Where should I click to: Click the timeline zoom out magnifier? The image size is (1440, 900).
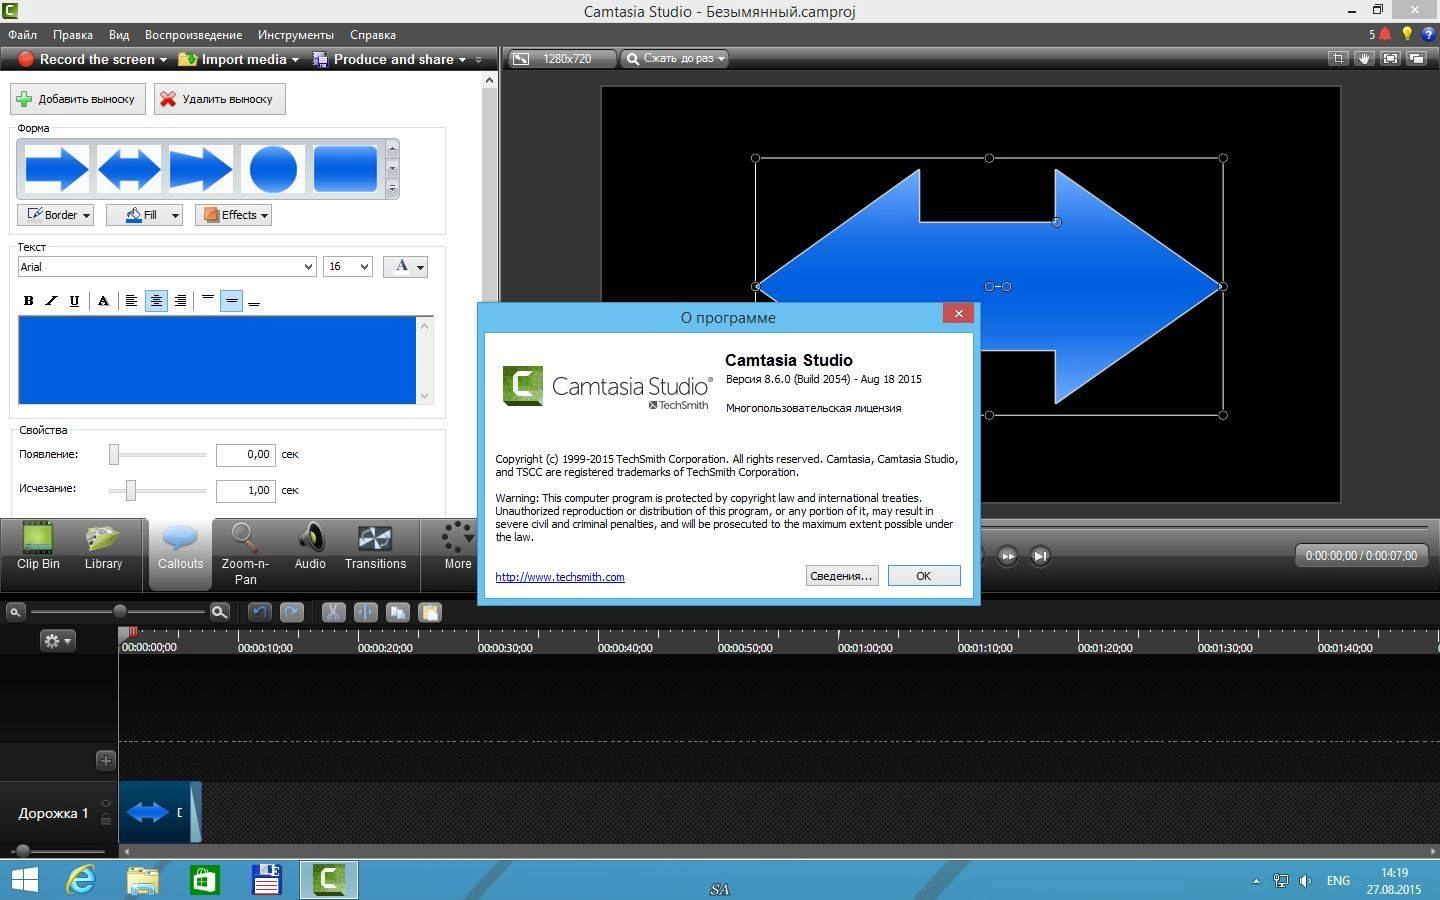click(15, 612)
